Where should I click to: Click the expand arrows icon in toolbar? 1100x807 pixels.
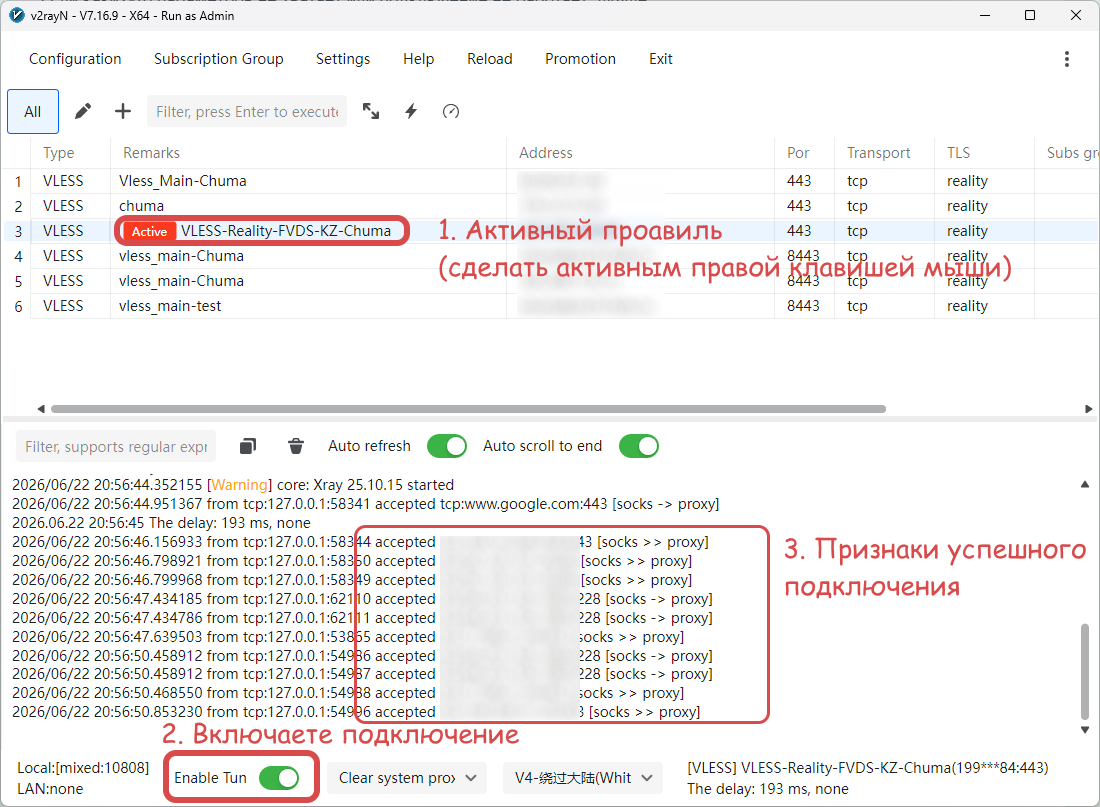click(x=371, y=111)
